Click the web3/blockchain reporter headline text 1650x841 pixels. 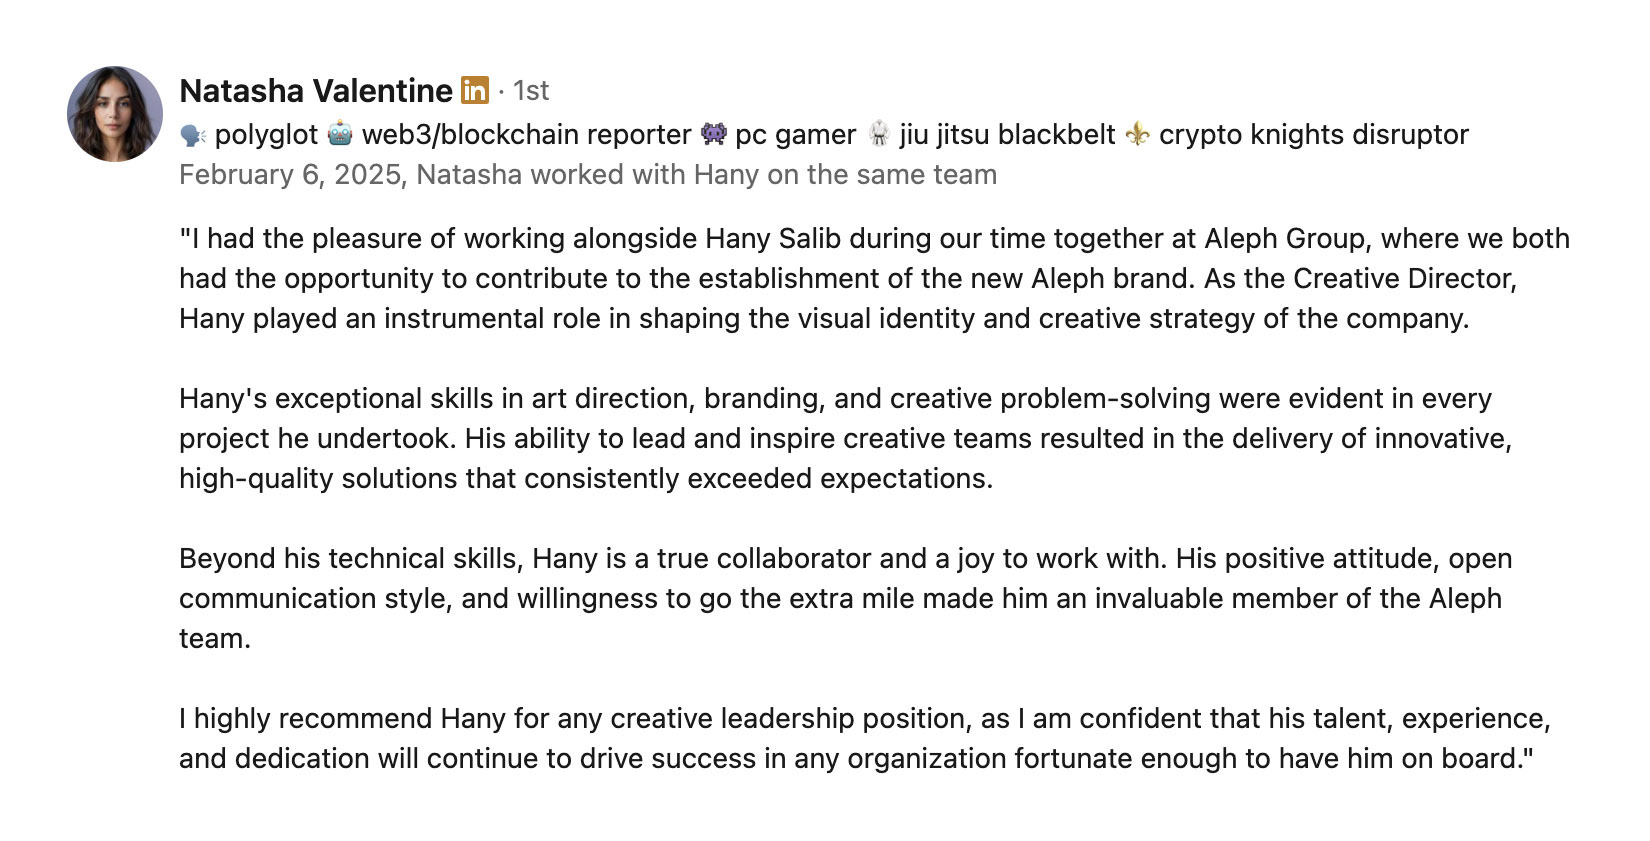coord(526,135)
